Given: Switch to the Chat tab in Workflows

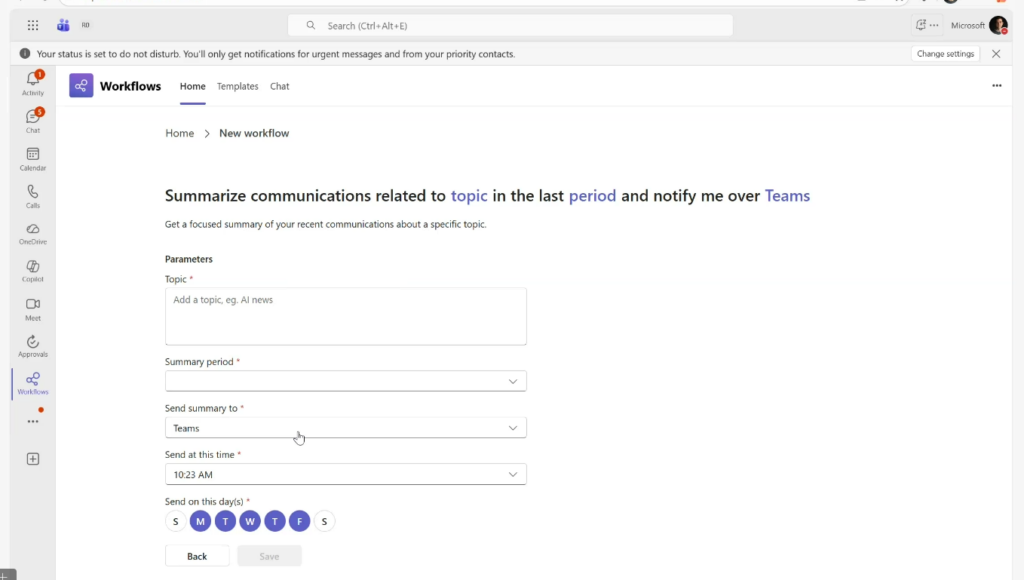Looking at the screenshot, I should [x=280, y=87].
